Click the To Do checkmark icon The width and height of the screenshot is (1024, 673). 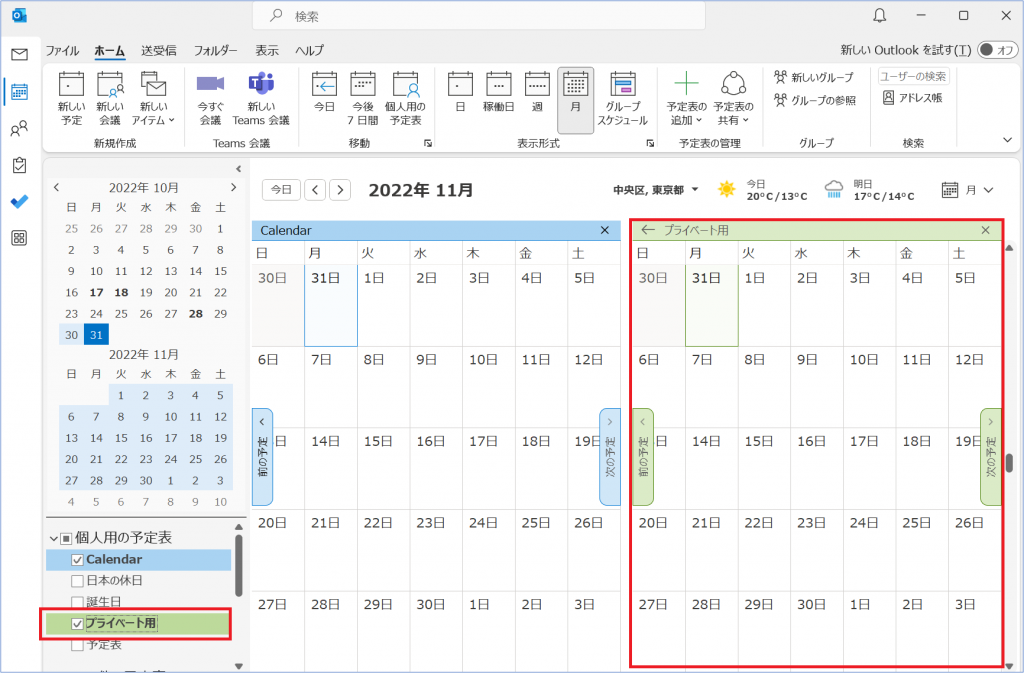[19, 201]
